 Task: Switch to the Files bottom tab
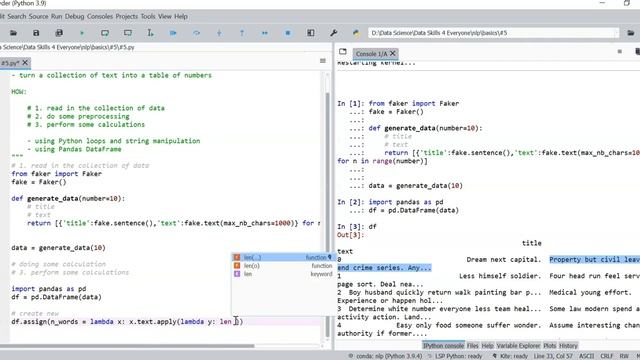473,346
